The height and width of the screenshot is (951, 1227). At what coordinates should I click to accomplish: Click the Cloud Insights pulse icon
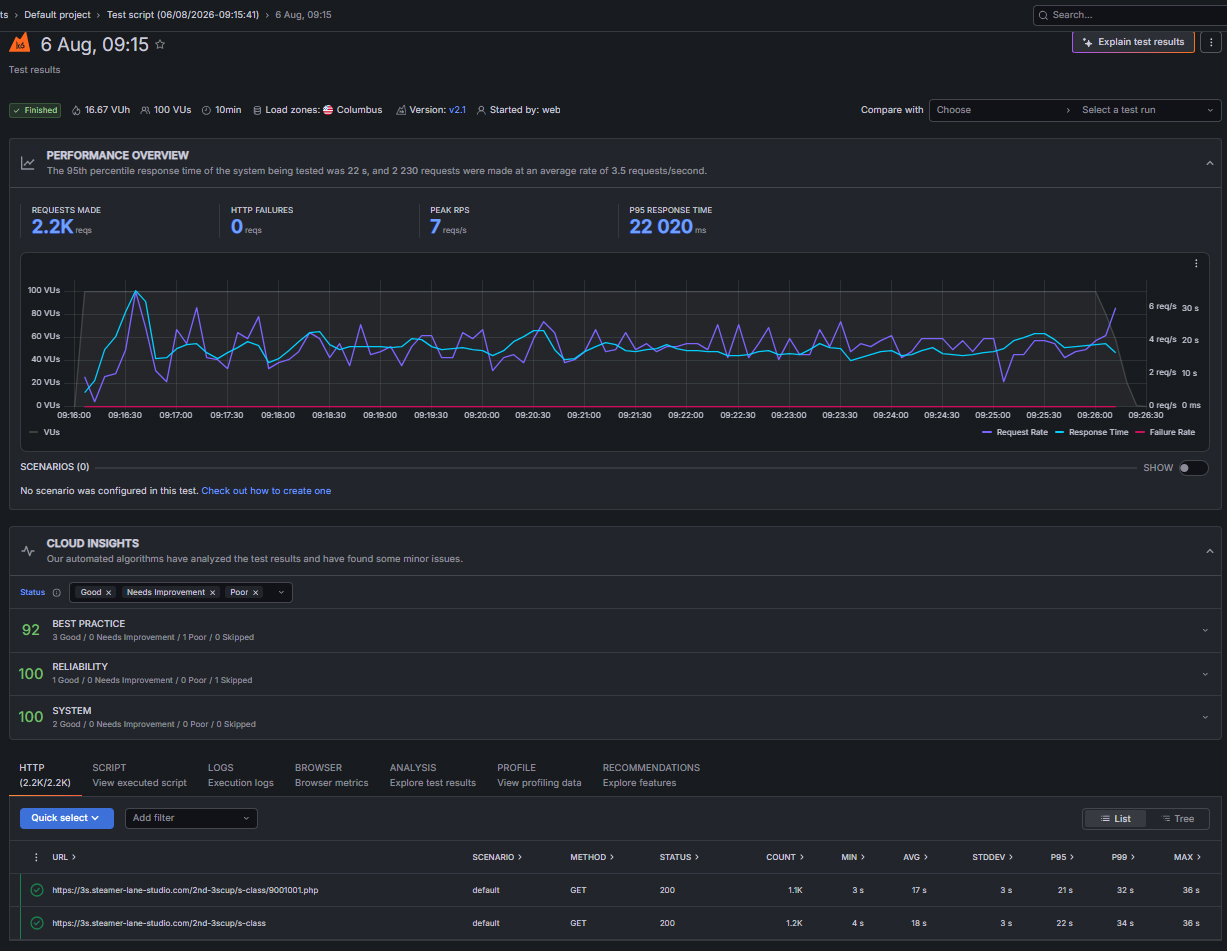point(28,551)
